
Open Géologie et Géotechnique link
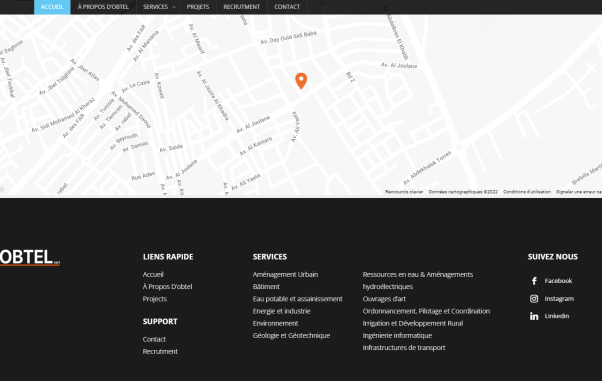coord(291,335)
